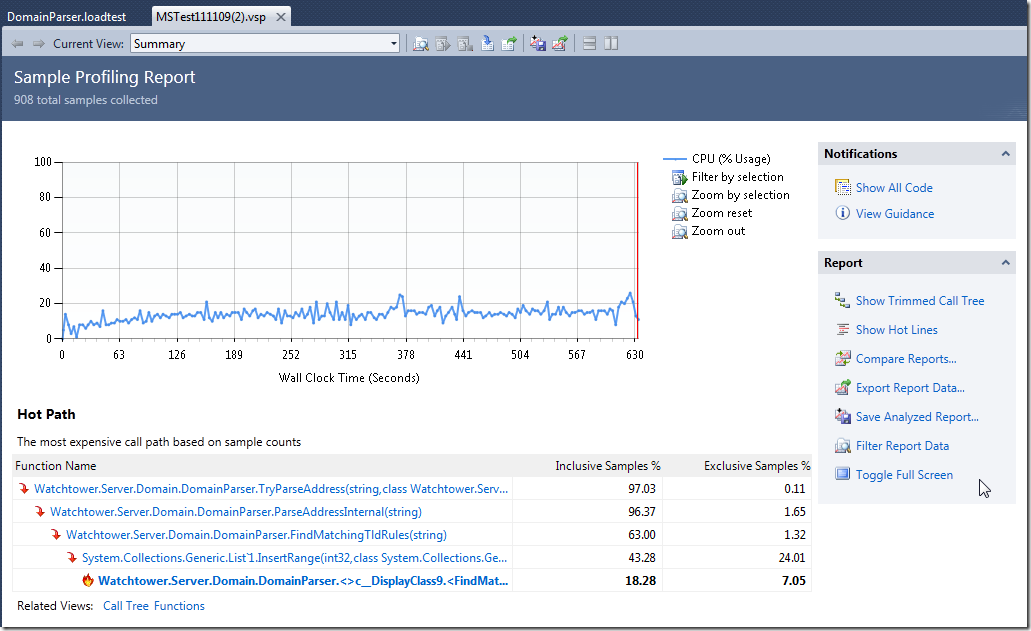Click inside the CPU usage graph area
The image size is (1031, 631).
coord(350,250)
